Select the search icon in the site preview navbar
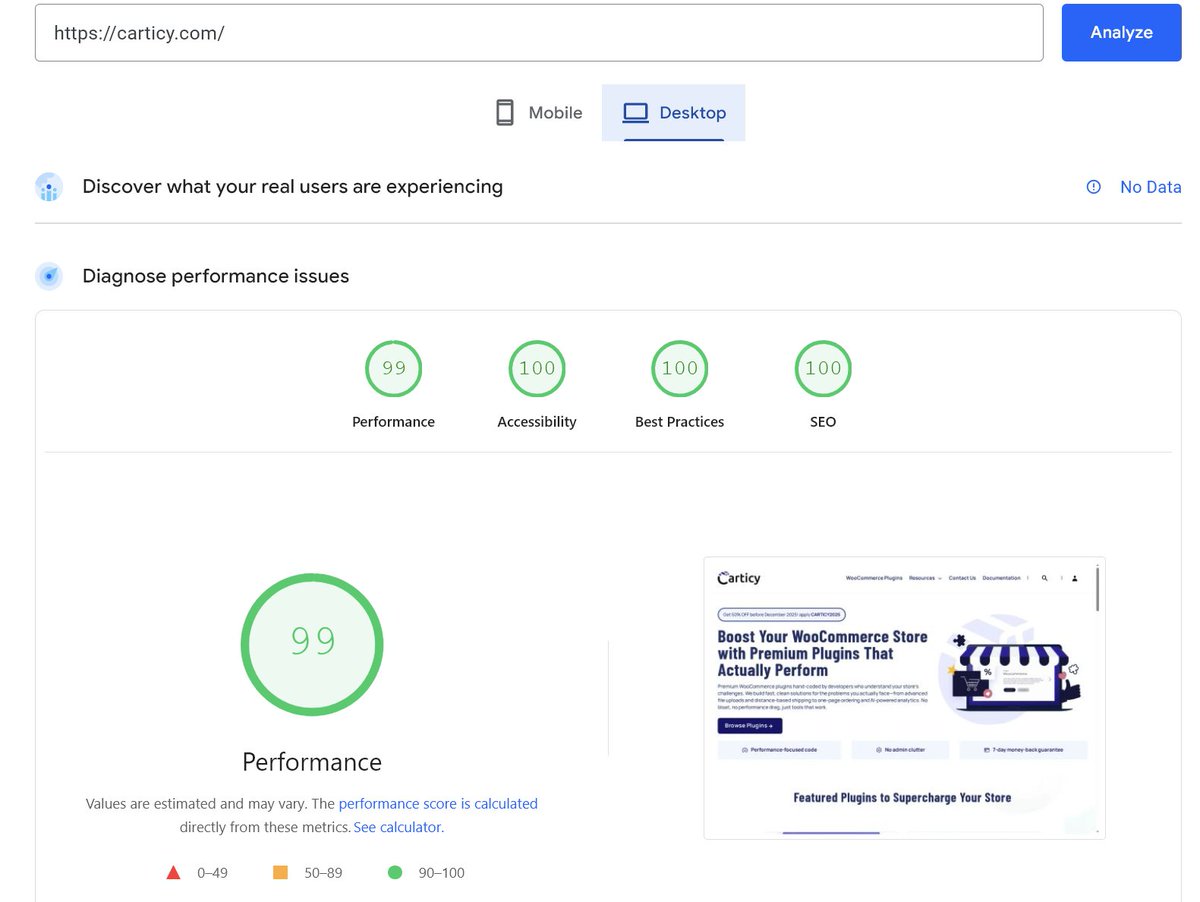Screen dimensions: 1200x902 point(1045,578)
